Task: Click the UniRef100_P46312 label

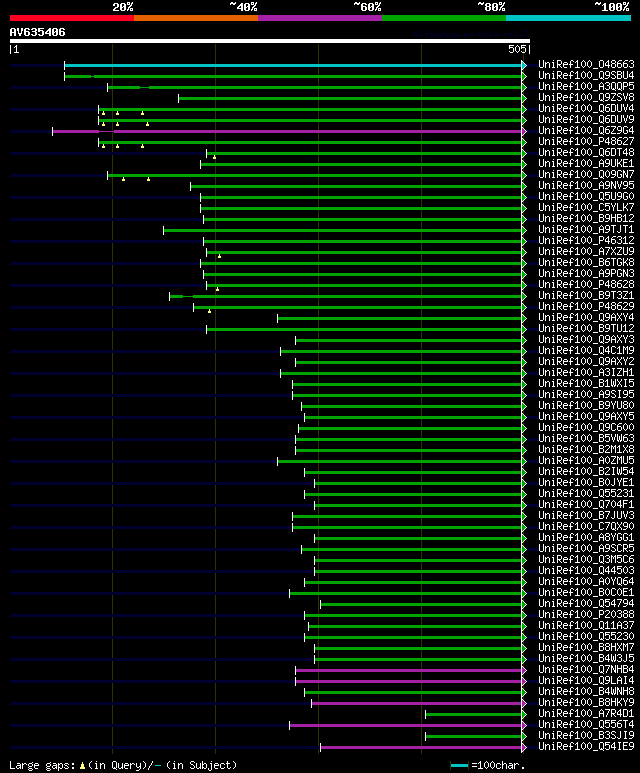Action: pos(586,241)
